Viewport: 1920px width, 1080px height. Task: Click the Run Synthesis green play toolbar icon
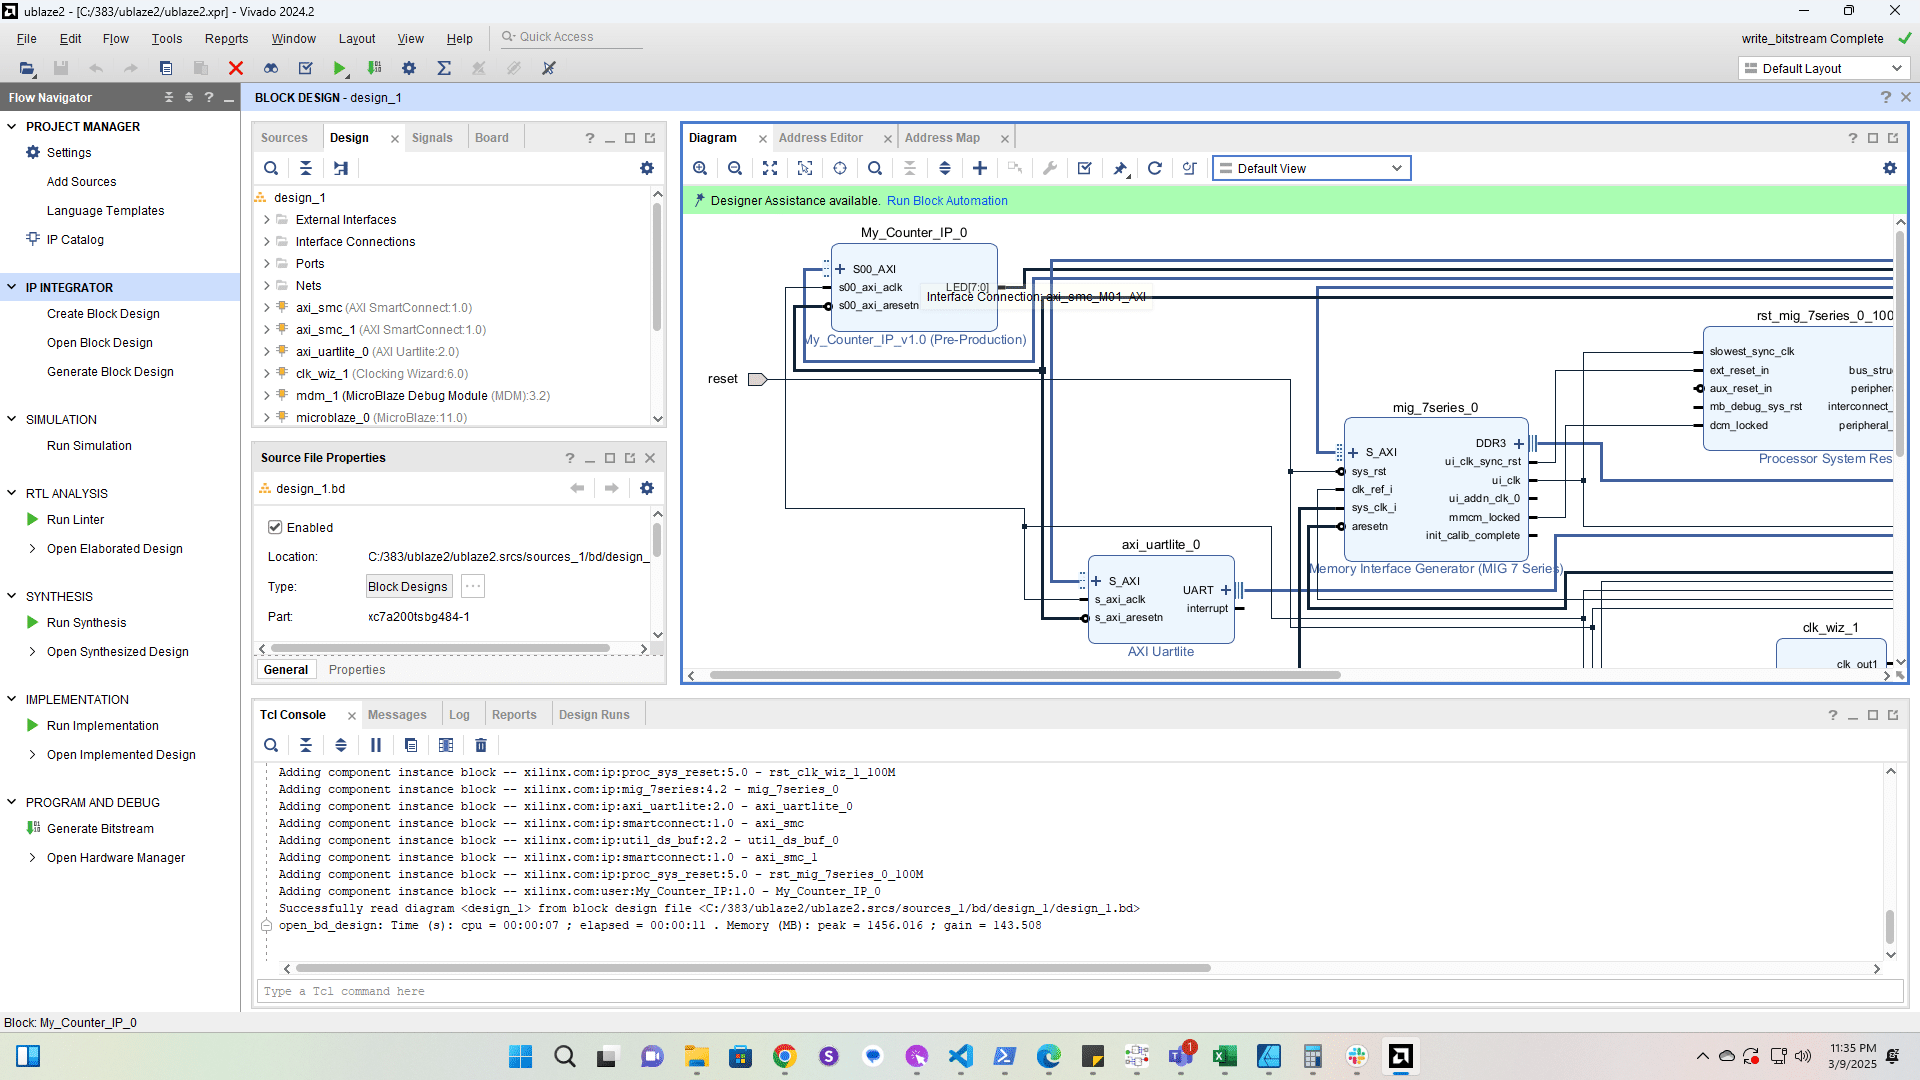pyautogui.click(x=340, y=68)
